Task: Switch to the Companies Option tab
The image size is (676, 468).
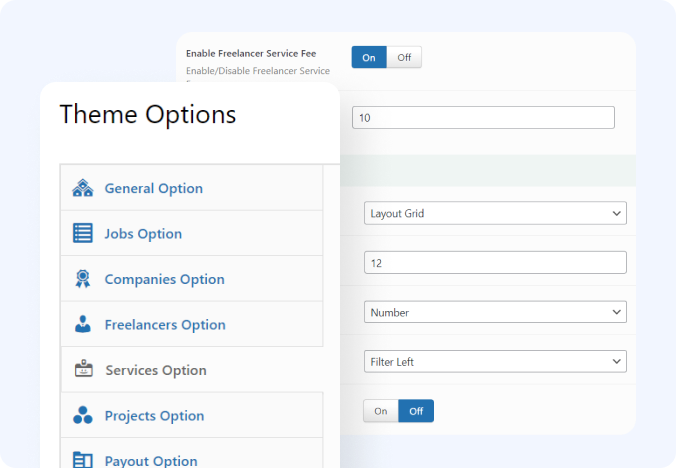Action: point(191,279)
